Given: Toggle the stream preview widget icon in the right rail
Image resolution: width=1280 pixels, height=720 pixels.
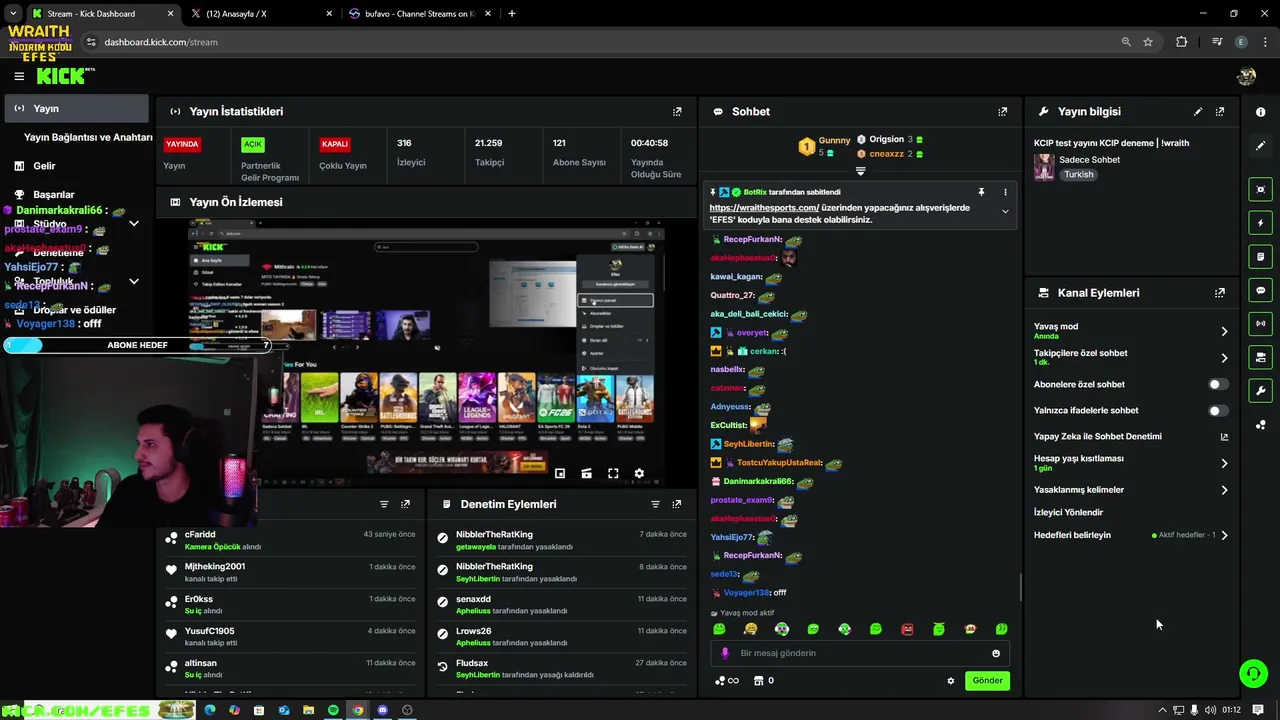Looking at the screenshot, I should pyautogui.click(x=1261, y=189).
